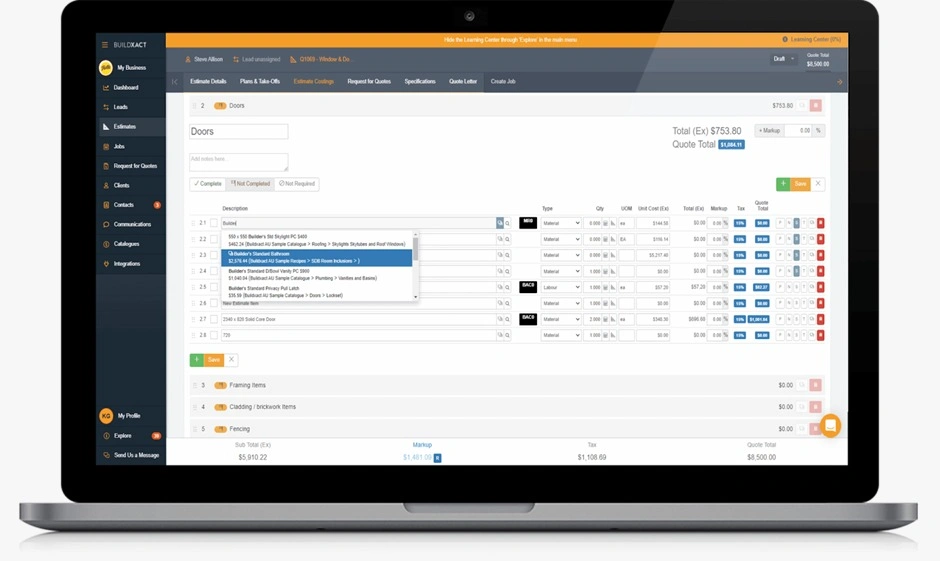The height and width of the screenshot is (561, 940).
Task: Click the Doors category name field
Action: [238, 132]
